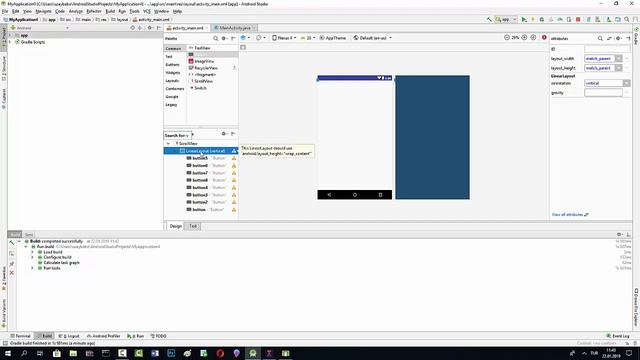Click the warning triangle on the bottom 'button' row
This screenshot has height=360, width=640.
(x=234, y=210)
